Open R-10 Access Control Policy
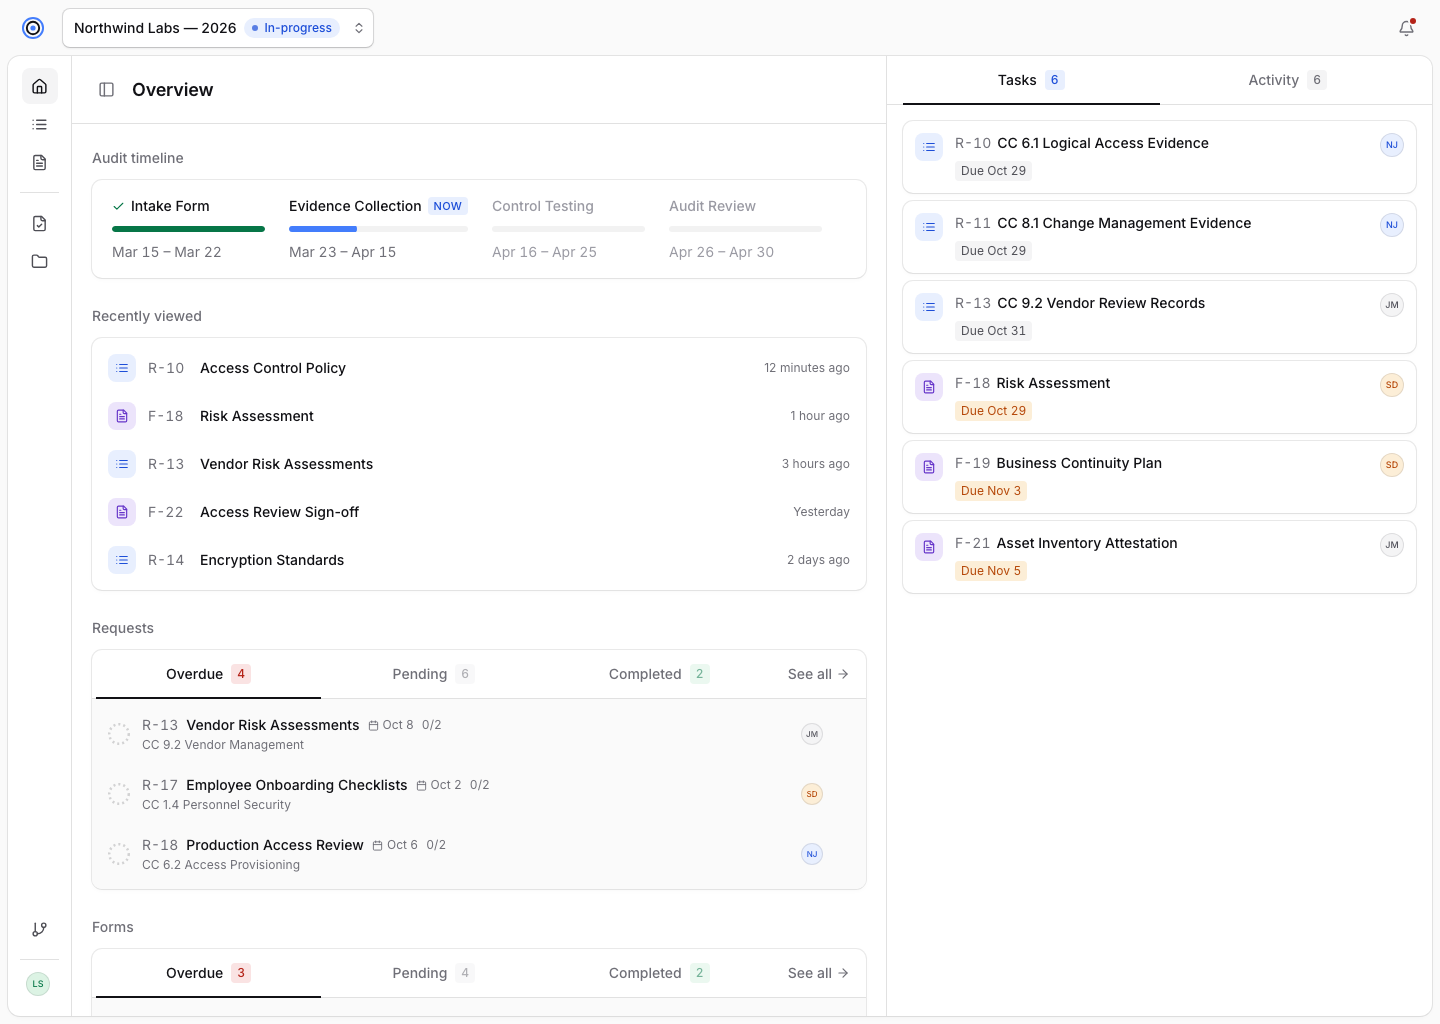Image resolution: width=1440 pixels, height=1024 pixels. pyautogui.click(x=479, y=368)
